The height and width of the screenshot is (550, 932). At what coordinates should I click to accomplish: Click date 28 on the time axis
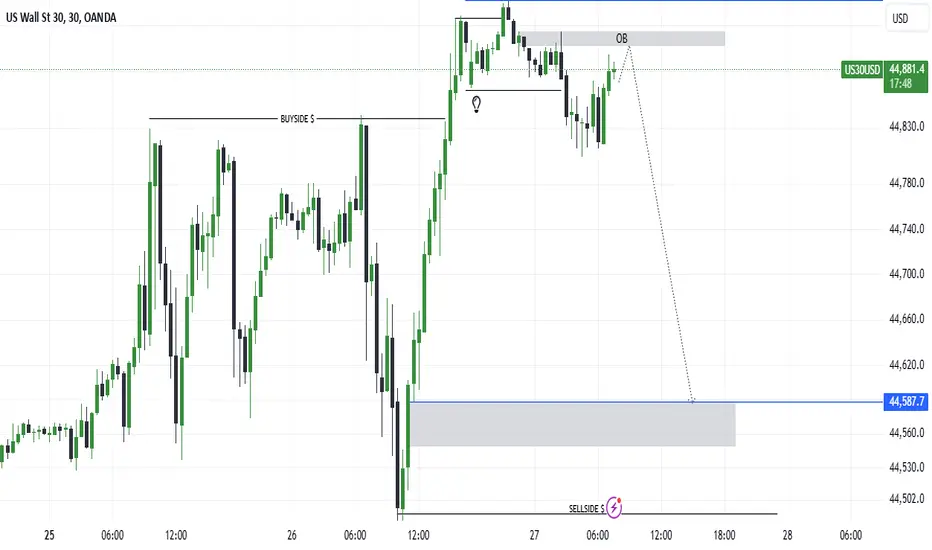[x=787, y=535]
